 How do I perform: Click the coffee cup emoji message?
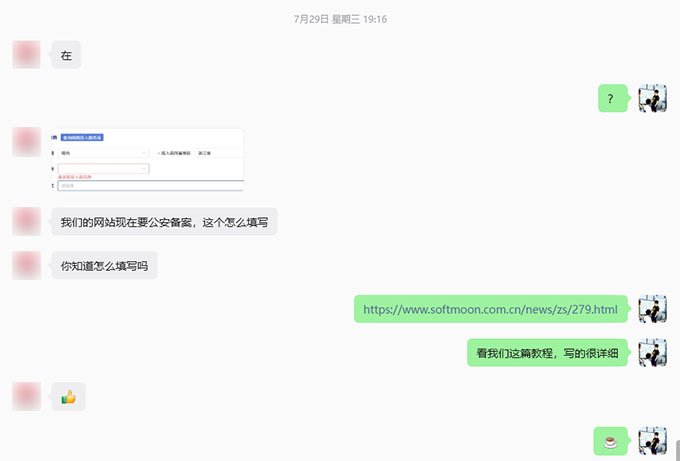(610, 441)
